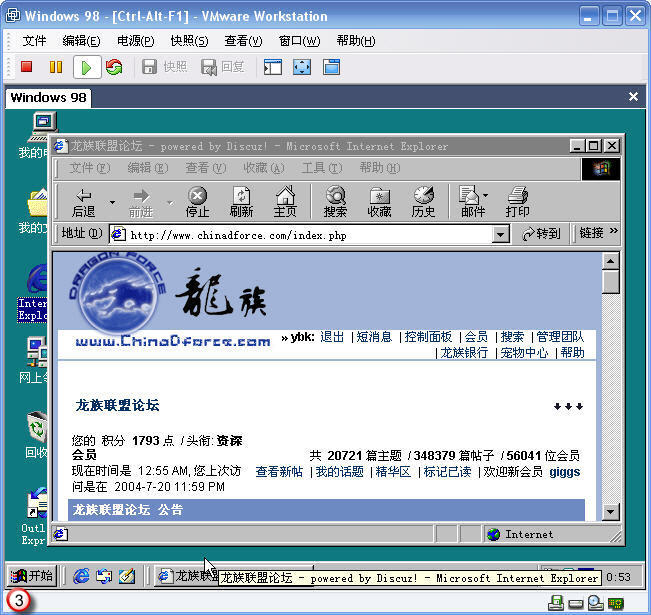This screenshot has width=651, height=615.
Task: Click the VMware quick switch window icon
Action: coord(331,67)
